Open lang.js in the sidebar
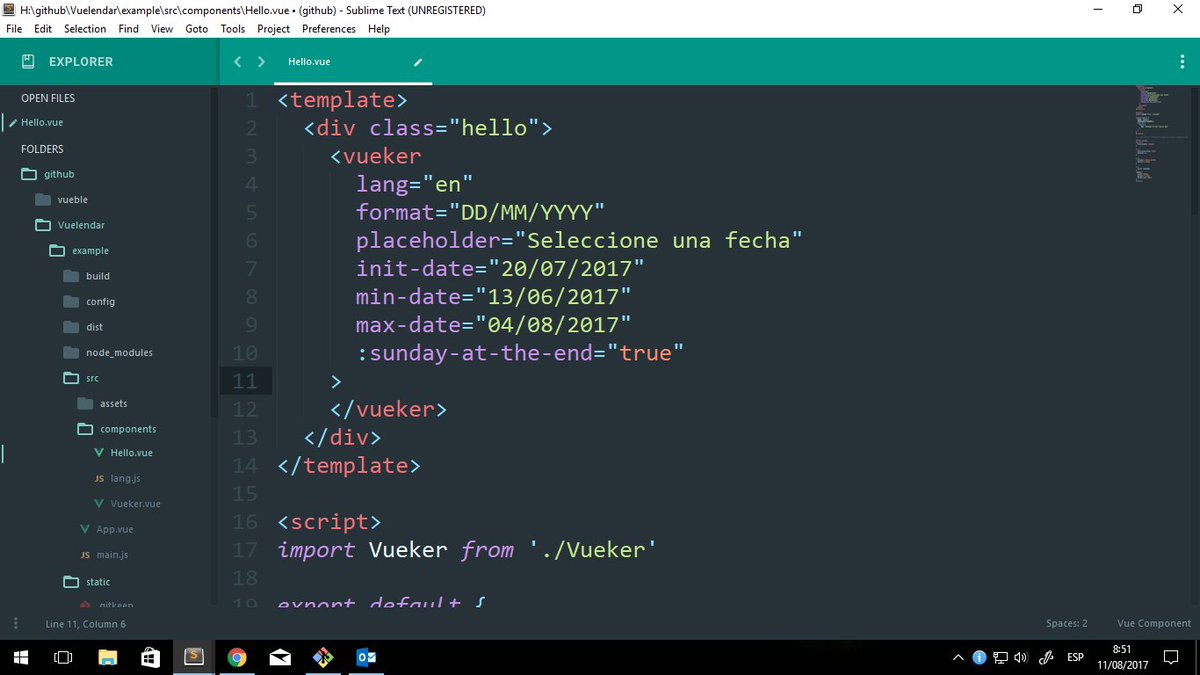 coord(125,479)
